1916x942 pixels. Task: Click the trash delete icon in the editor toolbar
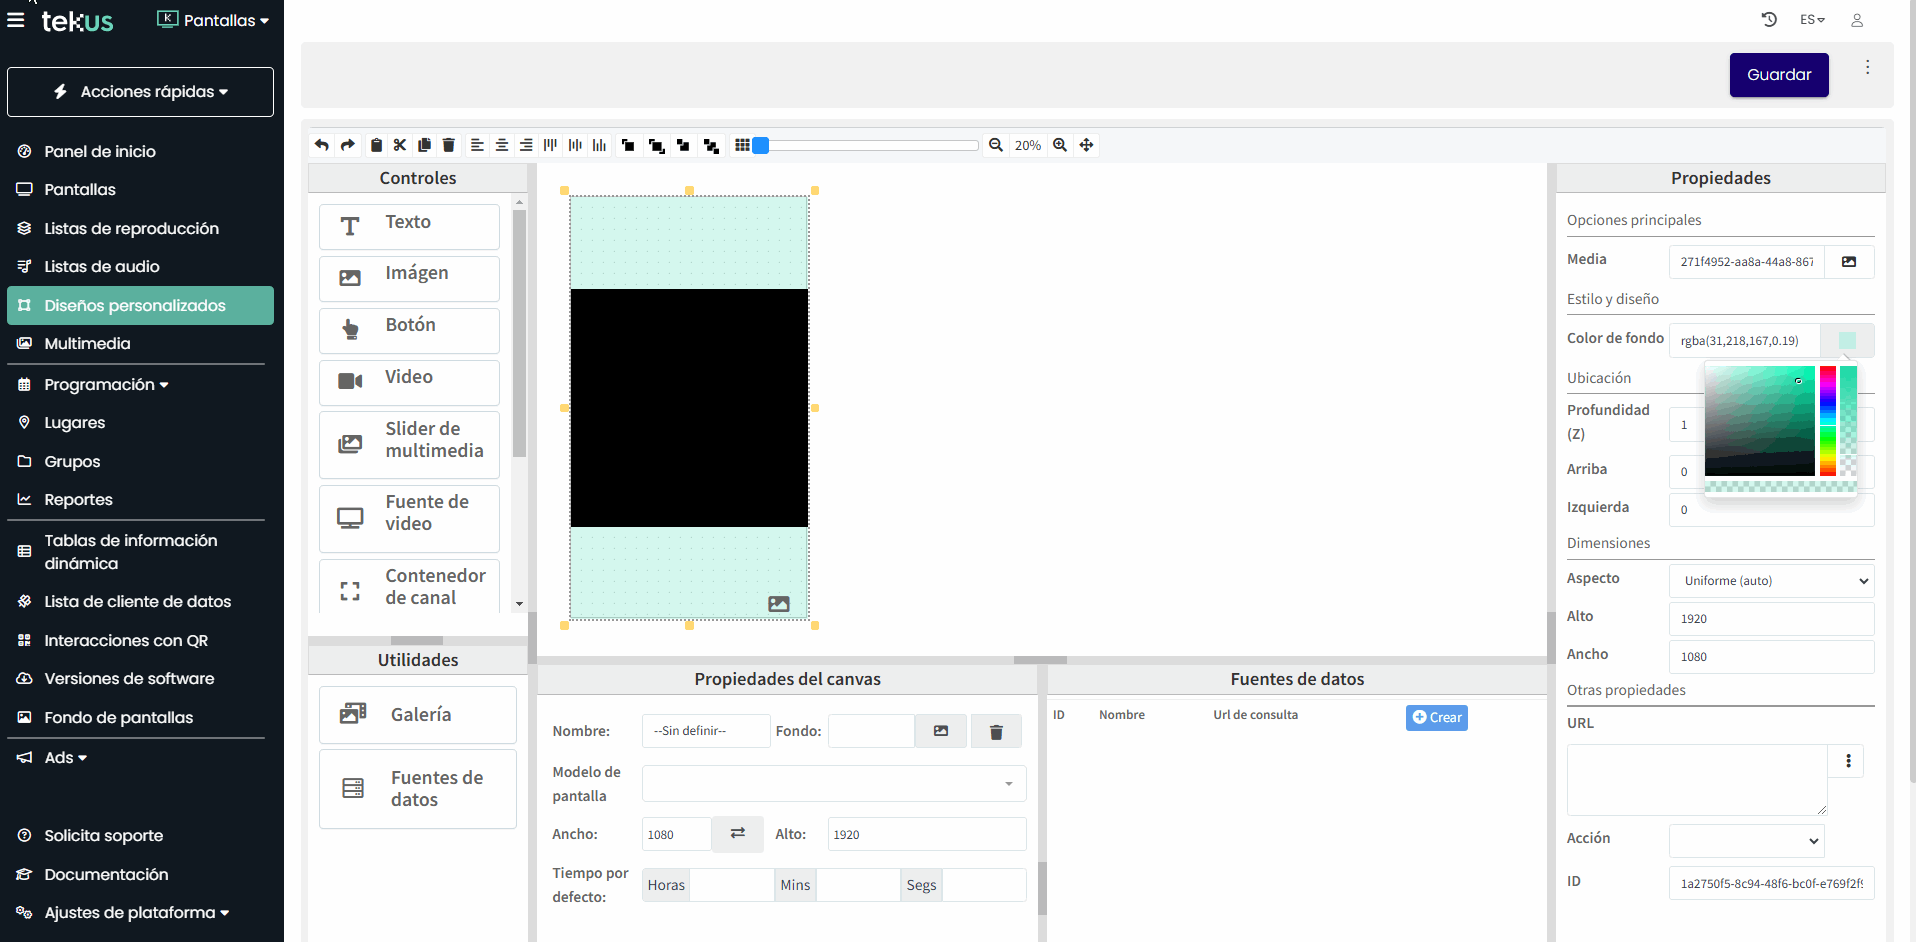tap(449, 145)
